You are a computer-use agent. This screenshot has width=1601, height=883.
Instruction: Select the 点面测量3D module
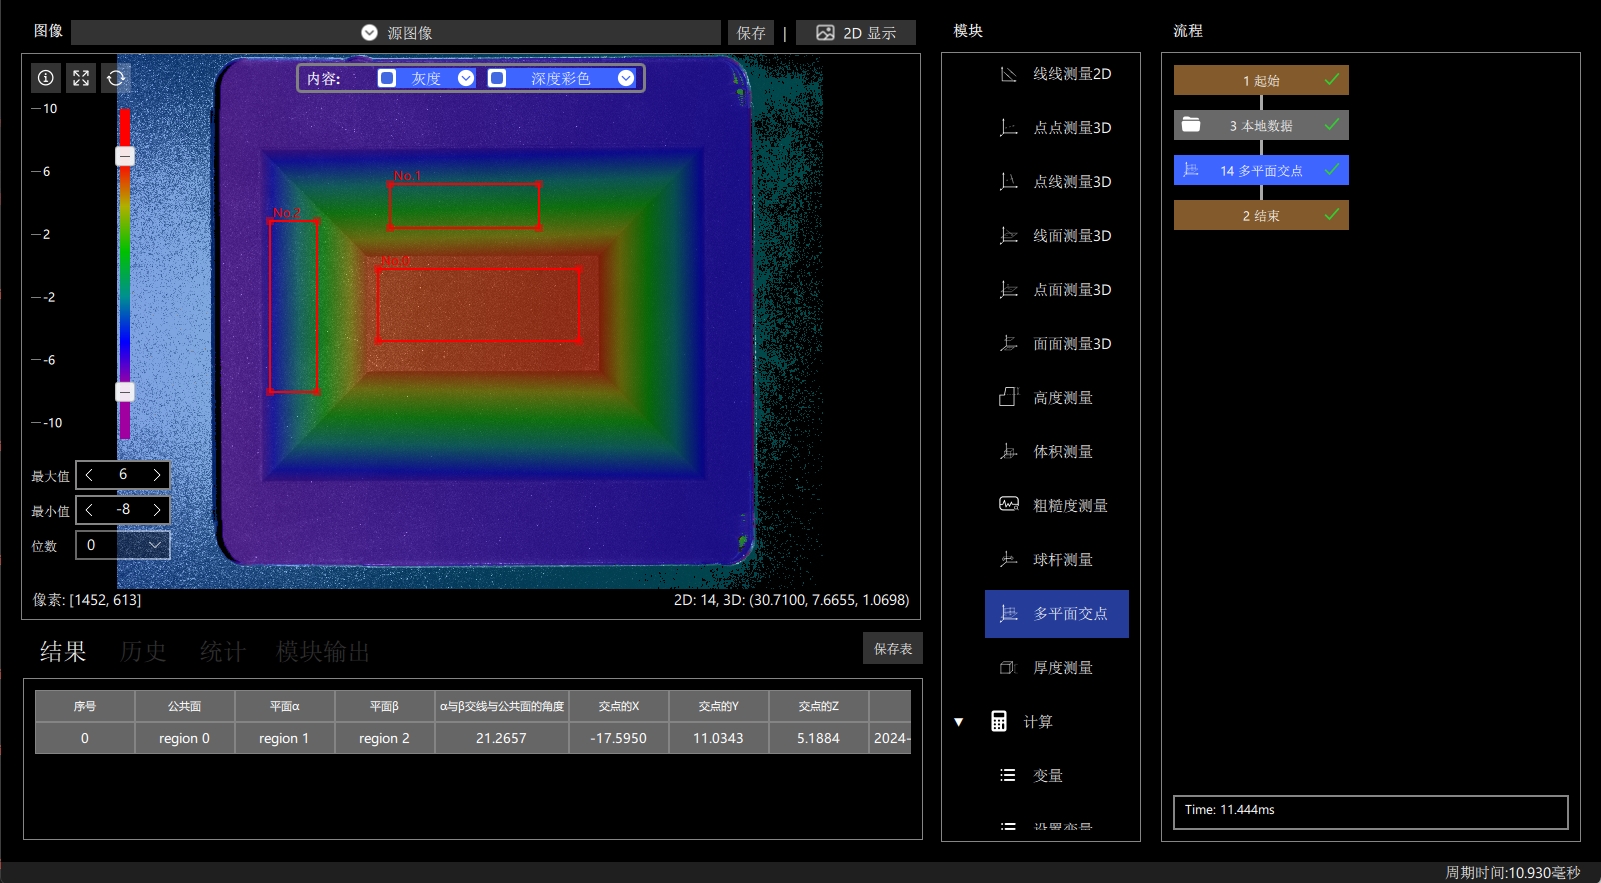click(1057, 290)
